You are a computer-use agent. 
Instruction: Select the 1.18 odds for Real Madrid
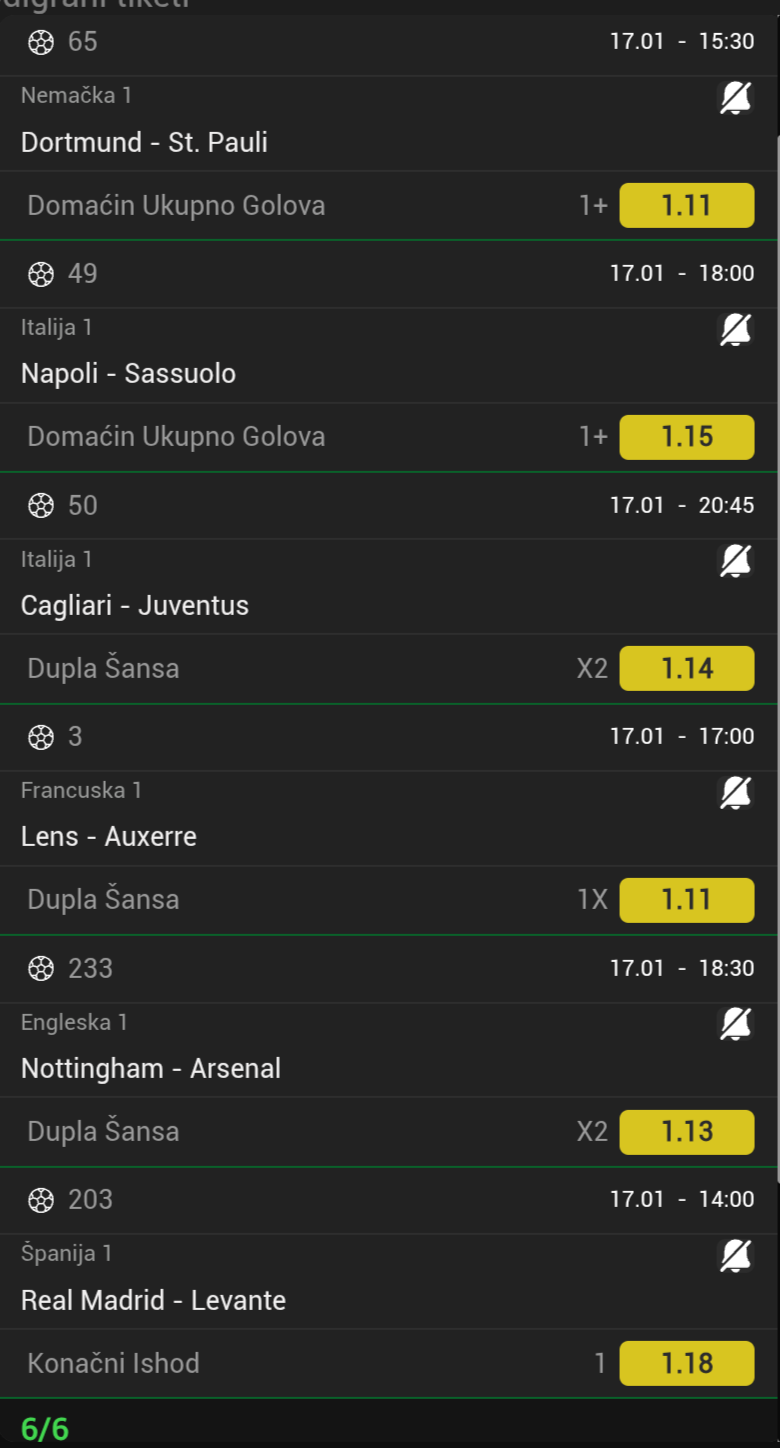[687, 1363]
